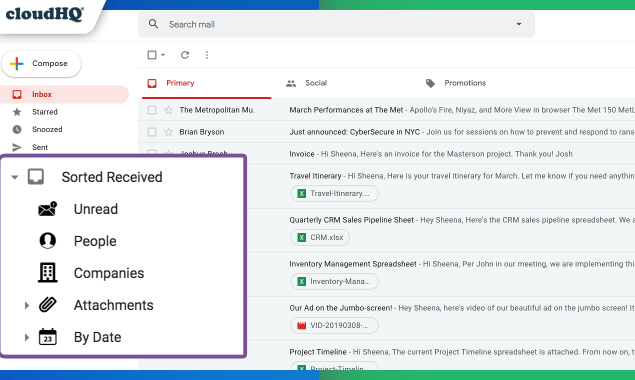Open search options dropdown arrow
The width and height of the screenshot is (635, 380).
coord(519,24)
